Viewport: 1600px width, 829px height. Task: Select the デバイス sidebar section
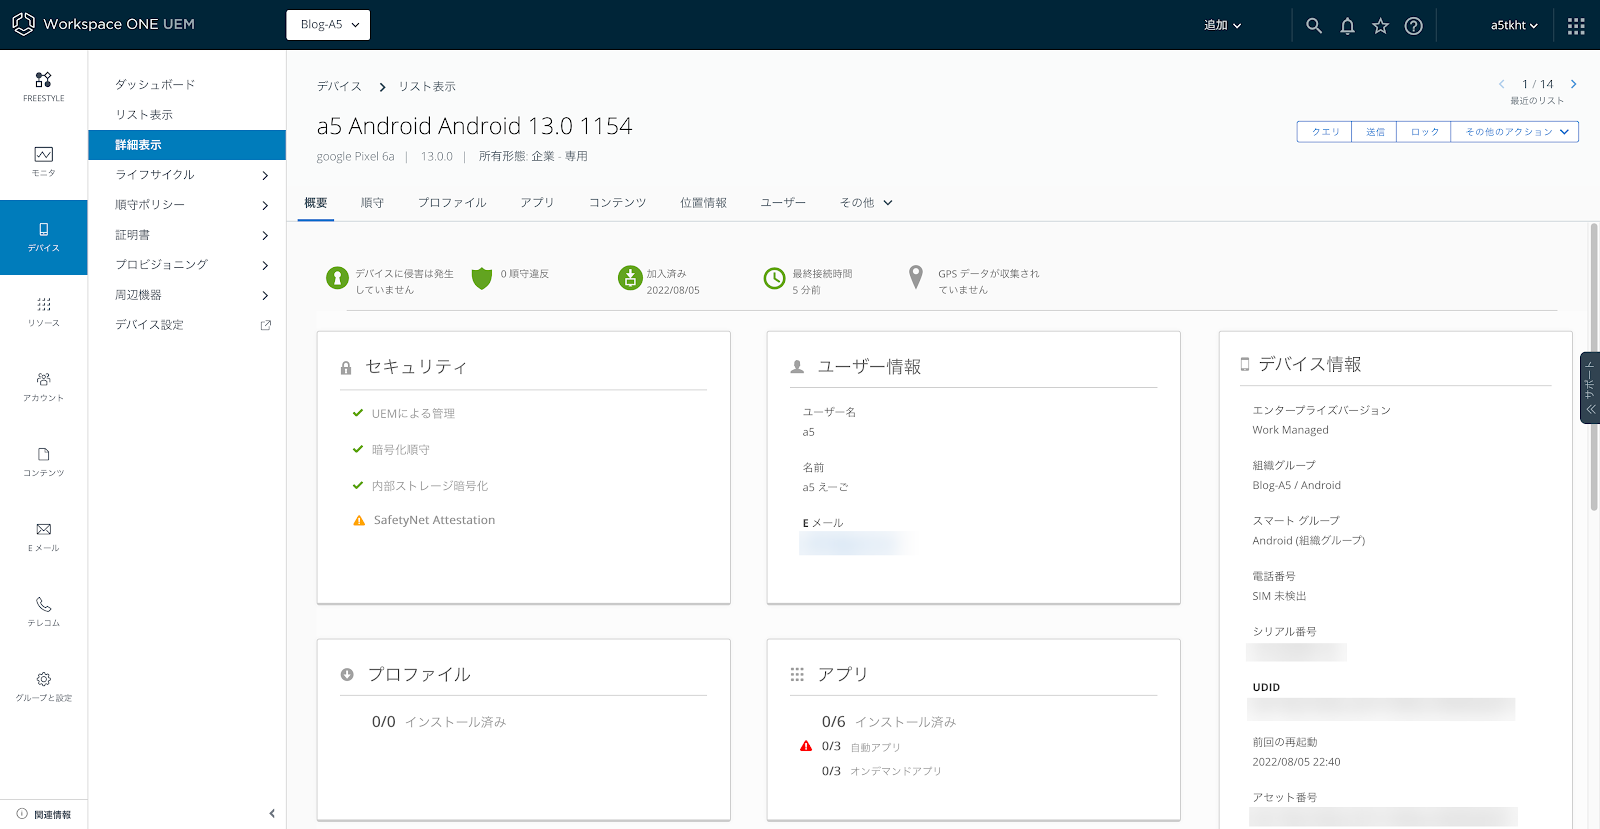[43, 237]
